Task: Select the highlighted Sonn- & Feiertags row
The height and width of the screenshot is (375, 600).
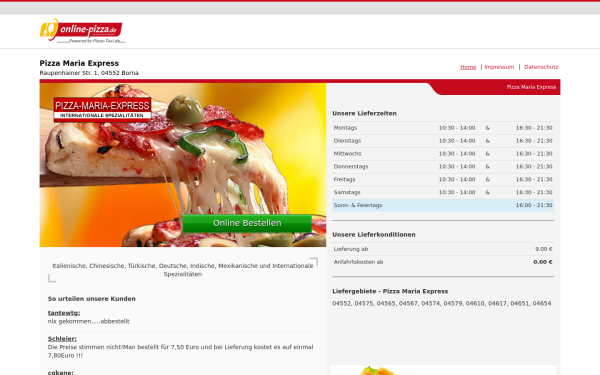Action: pos(443,205)
